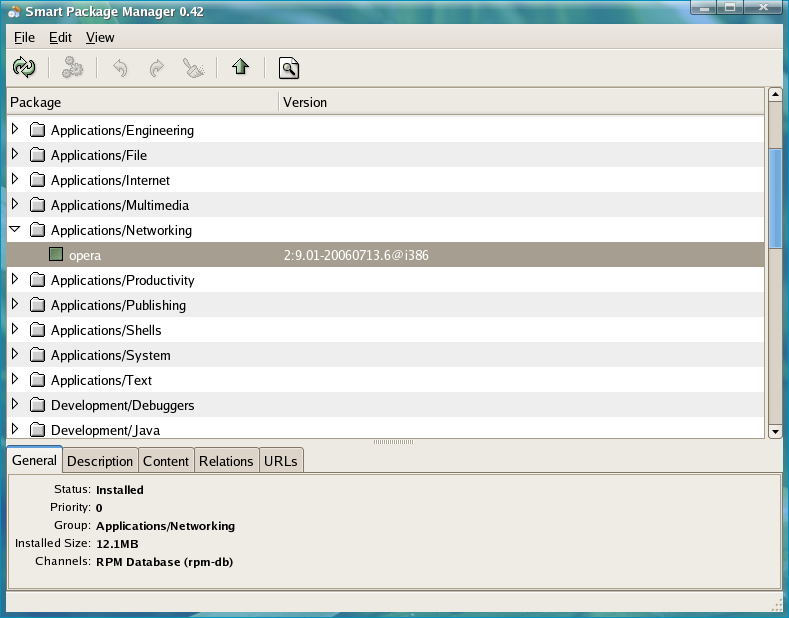This screenshot has height=618, width=789.
Task: Click the Clear Changes broom icon
Action: click(193, 68)
